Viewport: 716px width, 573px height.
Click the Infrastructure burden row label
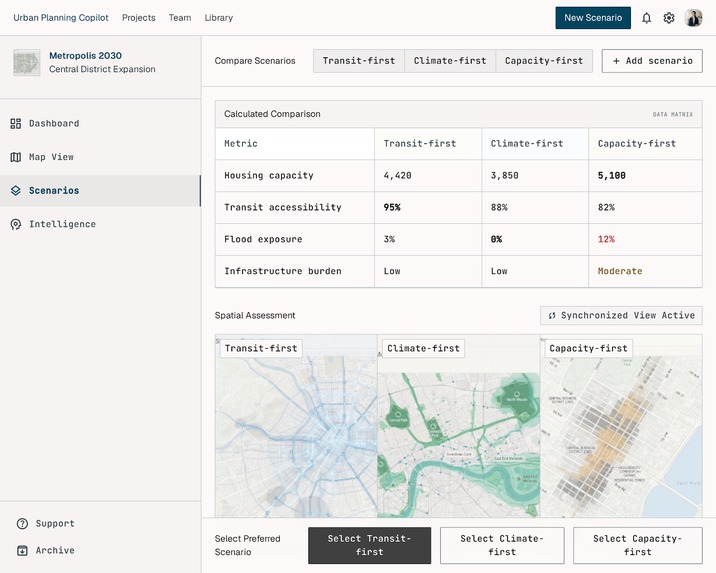pos(283,271)
